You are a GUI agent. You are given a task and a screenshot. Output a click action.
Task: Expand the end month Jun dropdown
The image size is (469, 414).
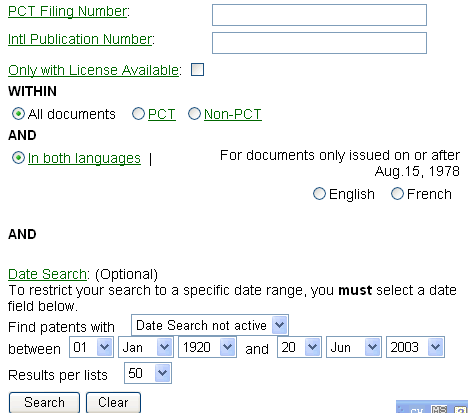[x=354, y=347]
